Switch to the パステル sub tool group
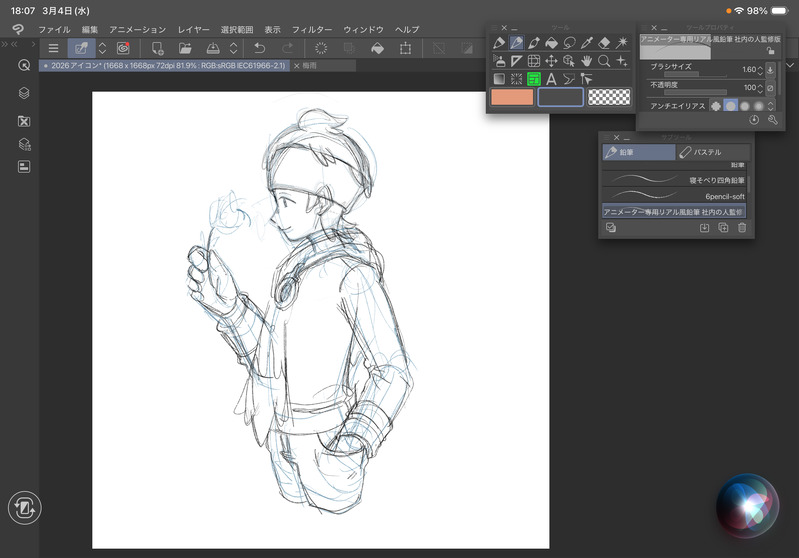 click(708, 152)
